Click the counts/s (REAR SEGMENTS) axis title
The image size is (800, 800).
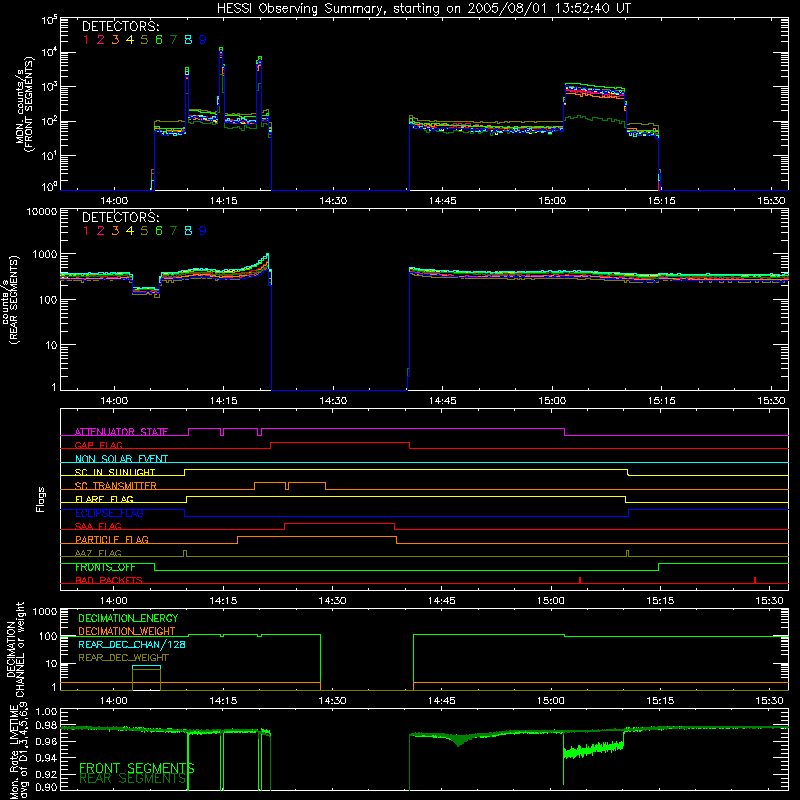10,299
